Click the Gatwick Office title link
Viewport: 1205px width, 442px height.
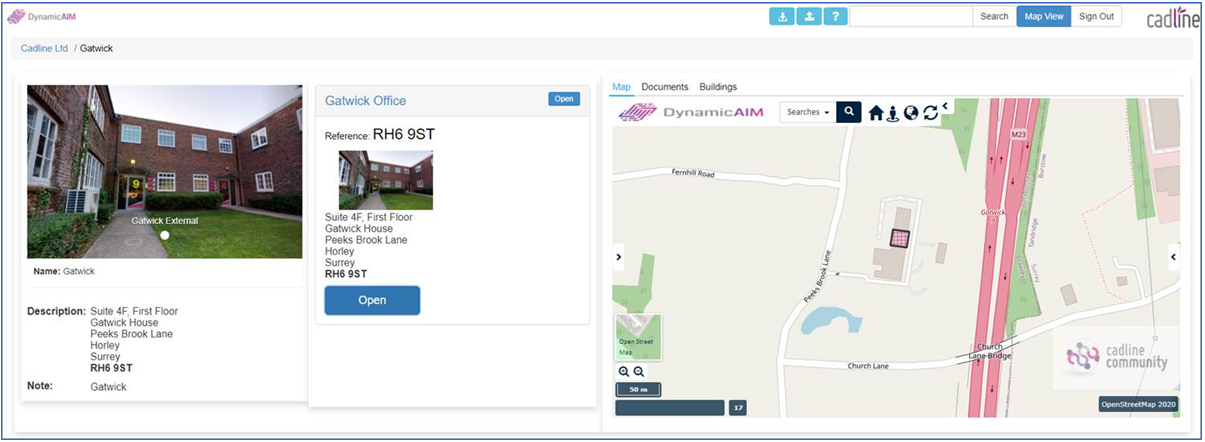point(366,100)
